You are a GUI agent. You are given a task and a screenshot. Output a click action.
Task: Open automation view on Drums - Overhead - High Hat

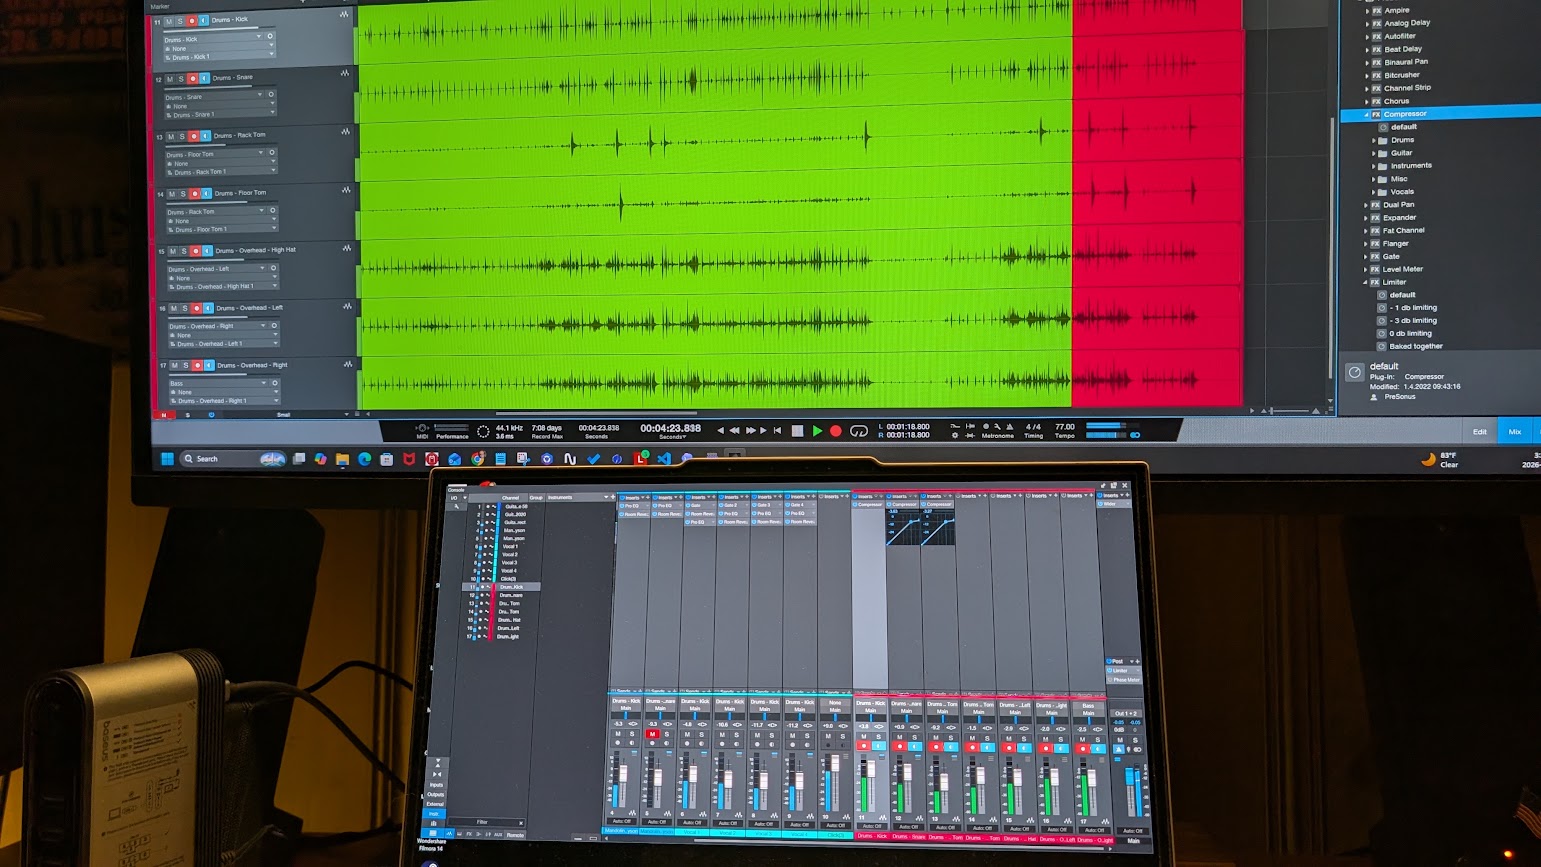point(347,248)
